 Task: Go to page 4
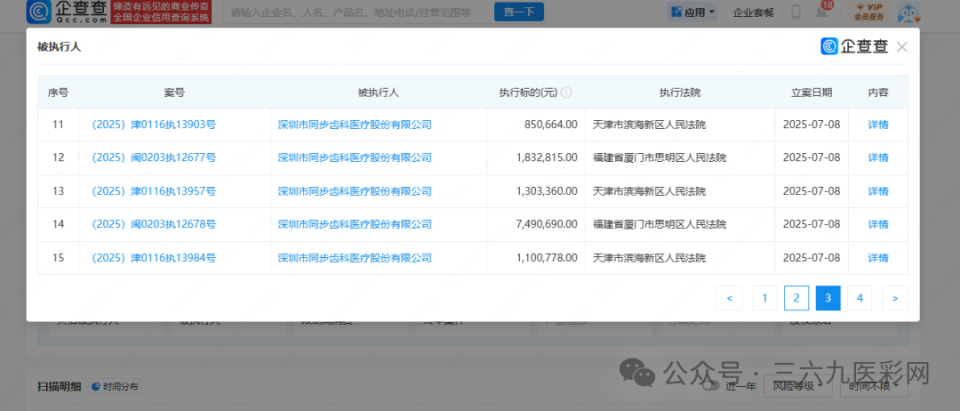tap(860, 298)
